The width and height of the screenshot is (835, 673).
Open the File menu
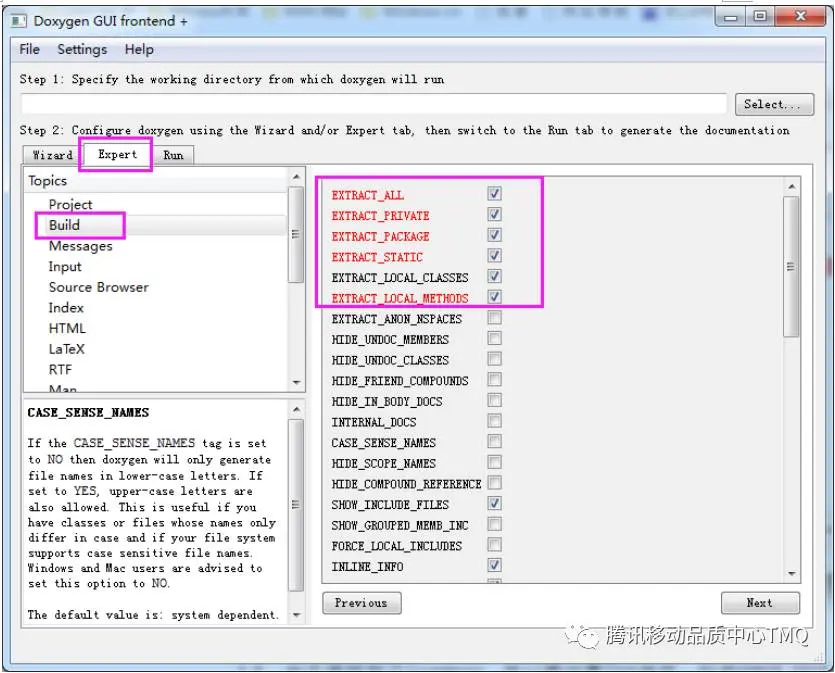(29, 50)
